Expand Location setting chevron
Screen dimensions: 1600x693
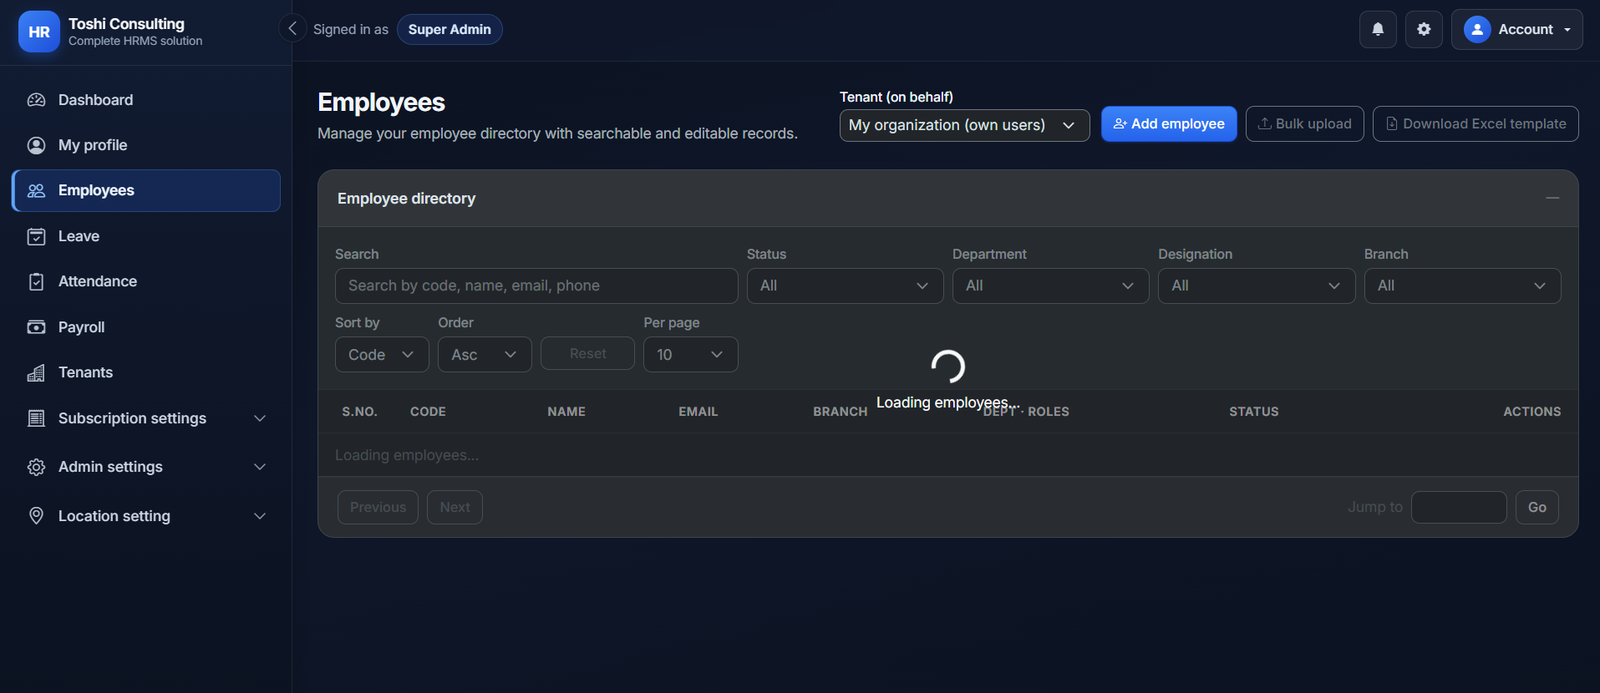pos(260,516)
